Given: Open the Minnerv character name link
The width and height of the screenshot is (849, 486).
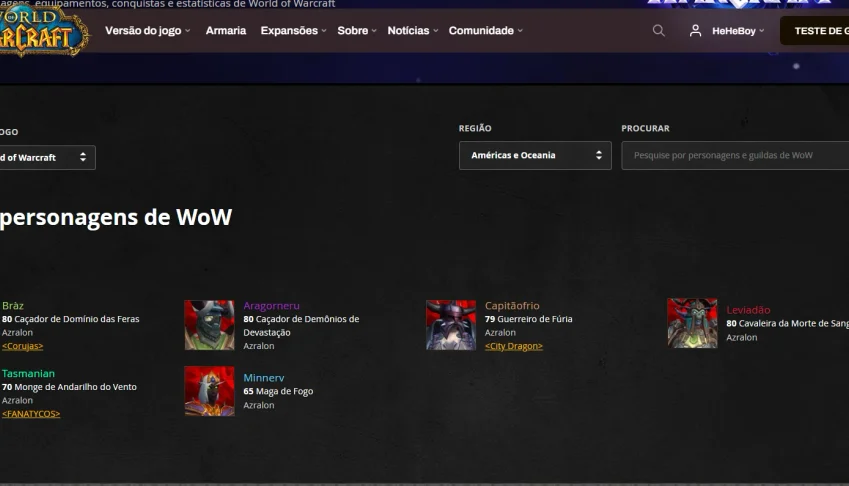Looking at the screenshot, I should 264,378.
